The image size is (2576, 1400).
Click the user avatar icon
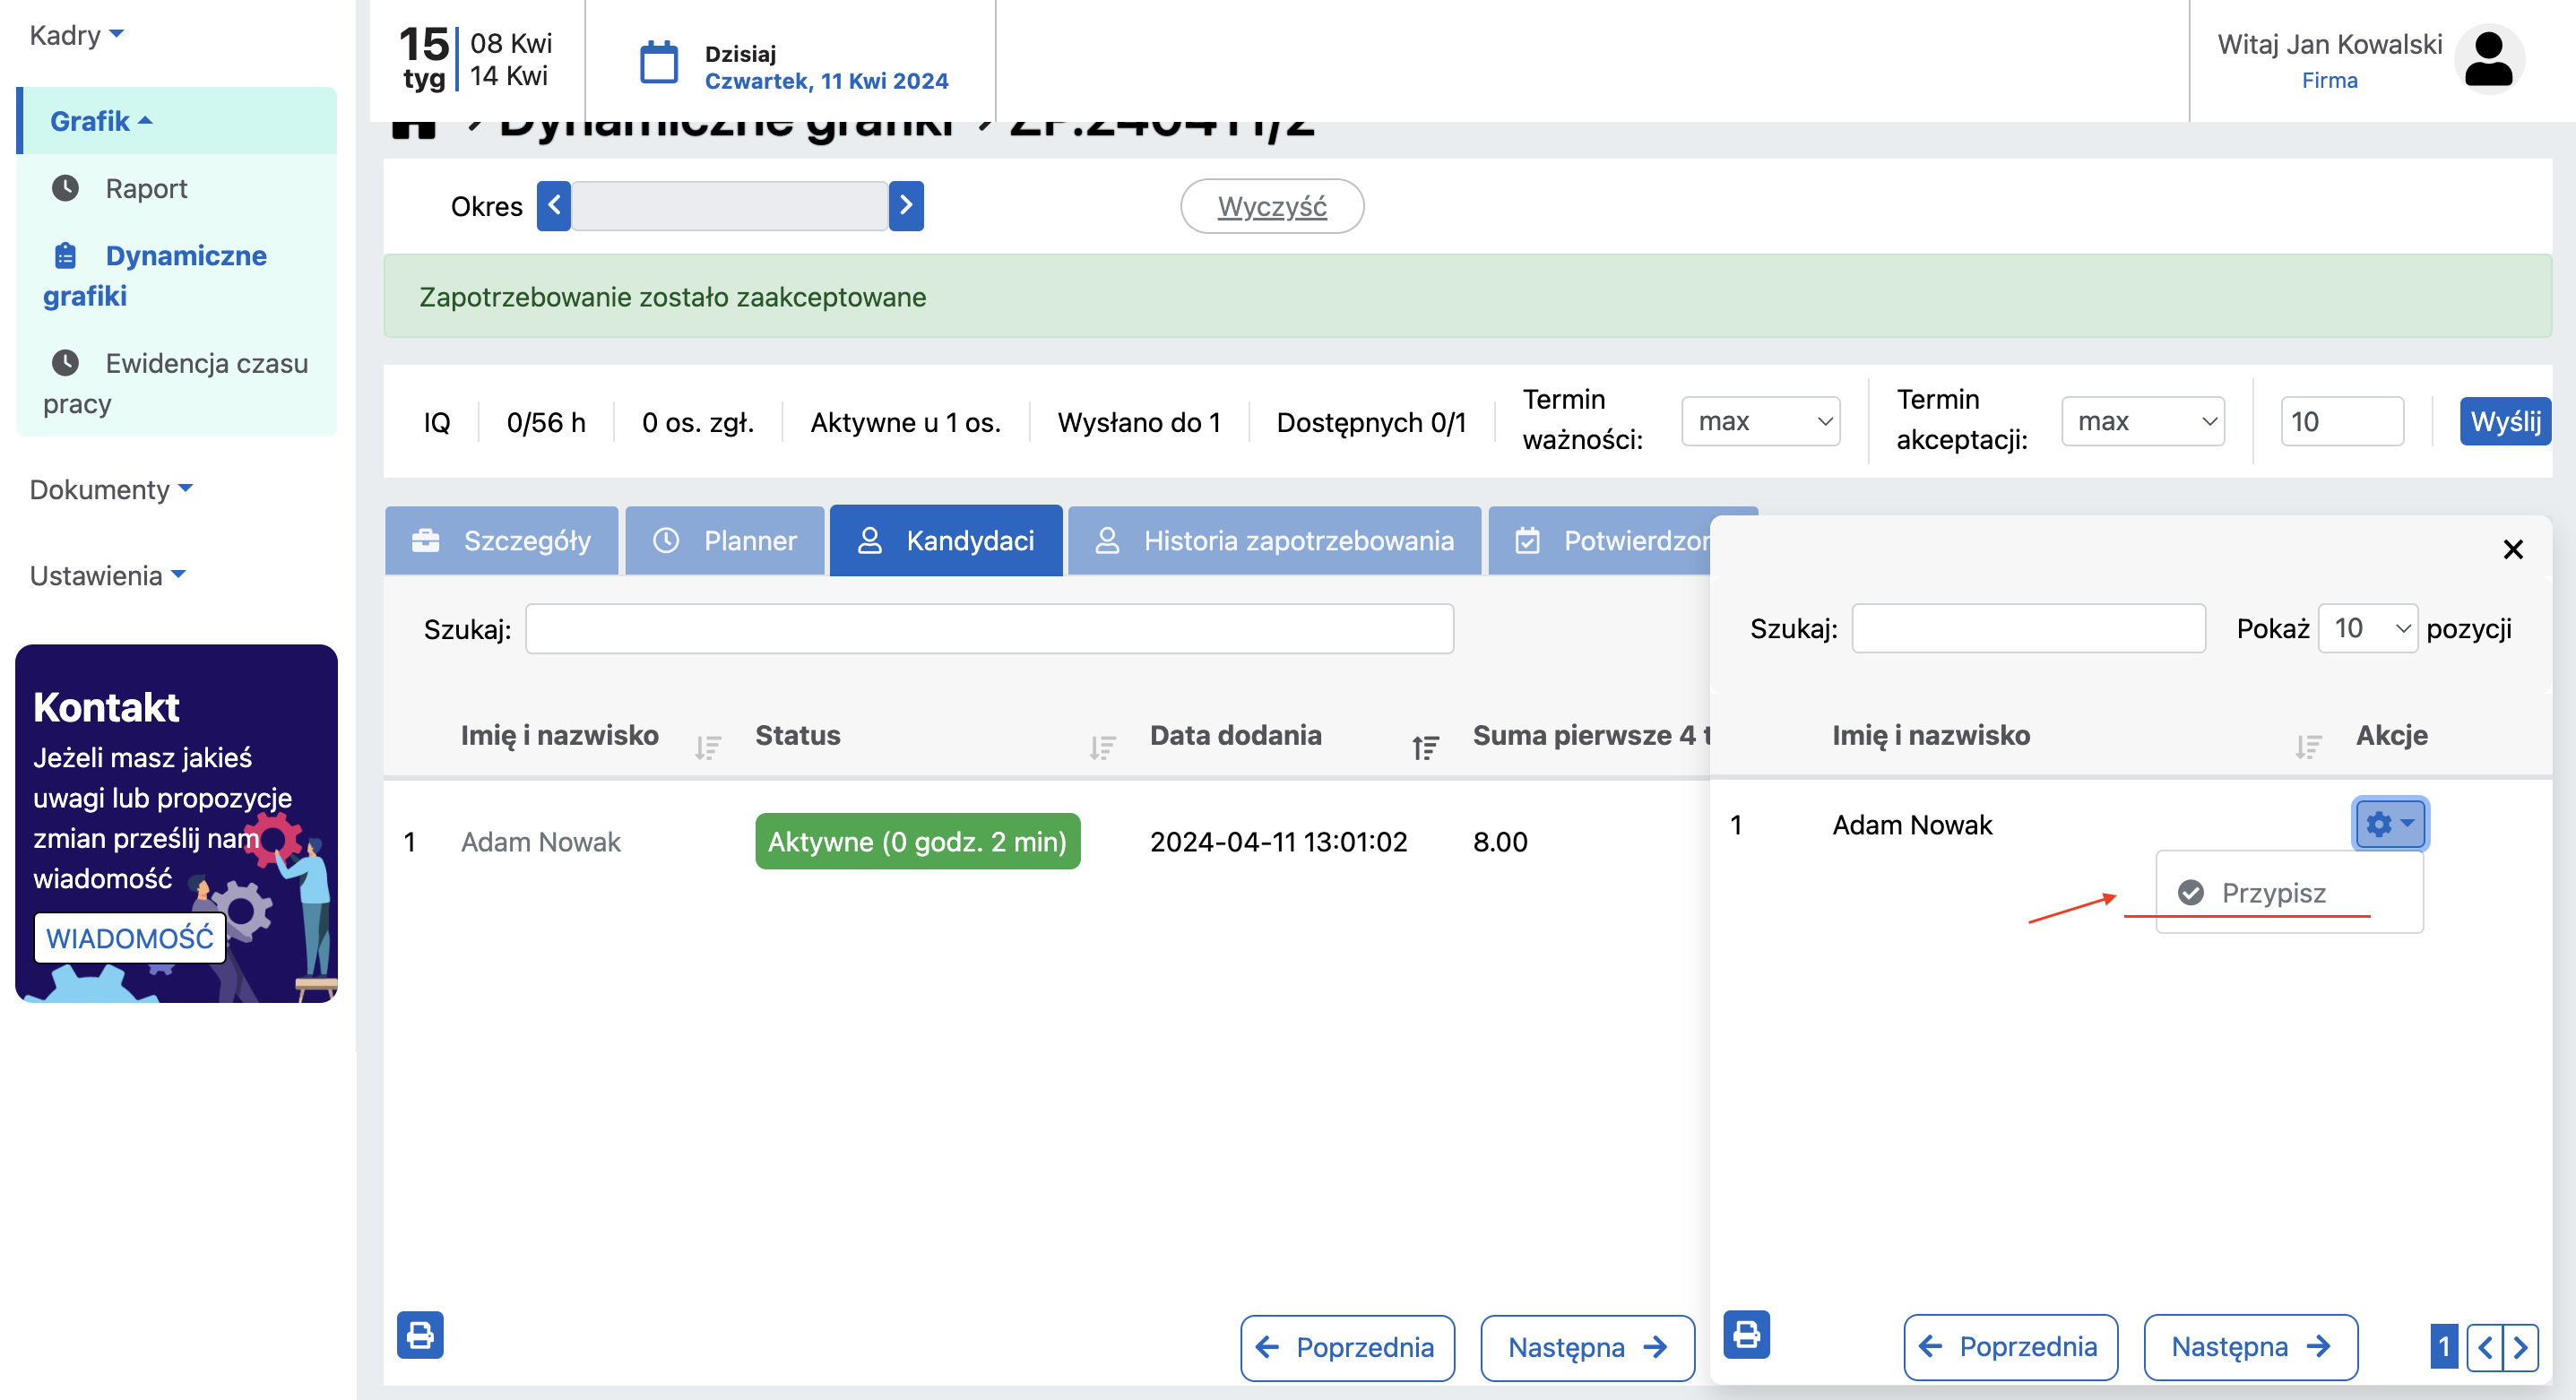(2488, 60)
